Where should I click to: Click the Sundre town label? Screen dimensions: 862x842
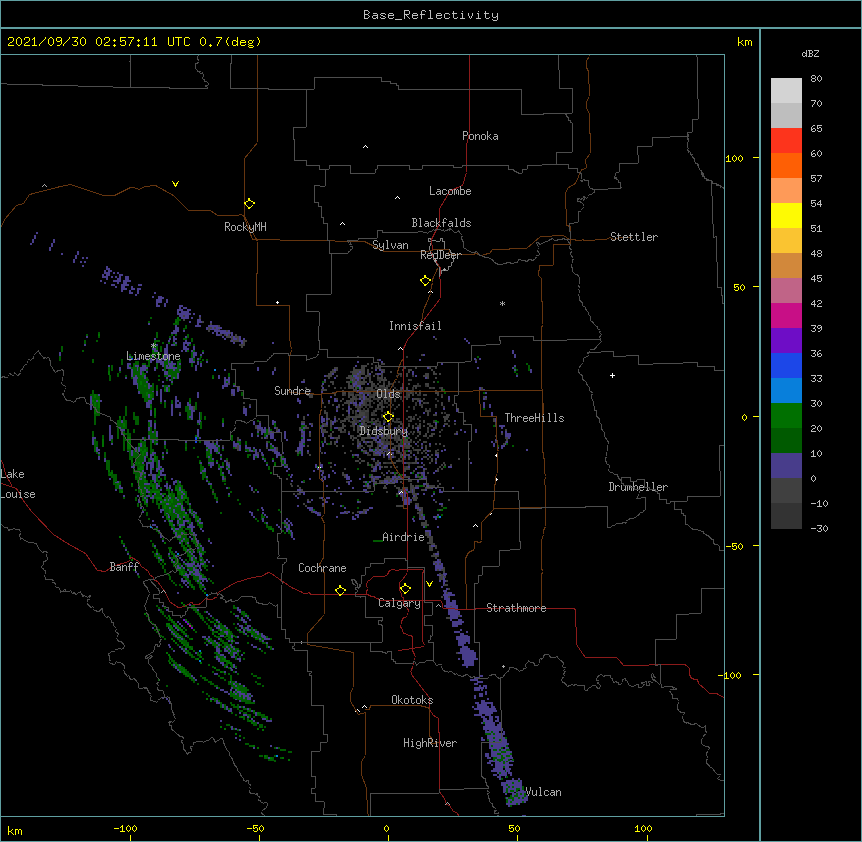click(292, 391)
